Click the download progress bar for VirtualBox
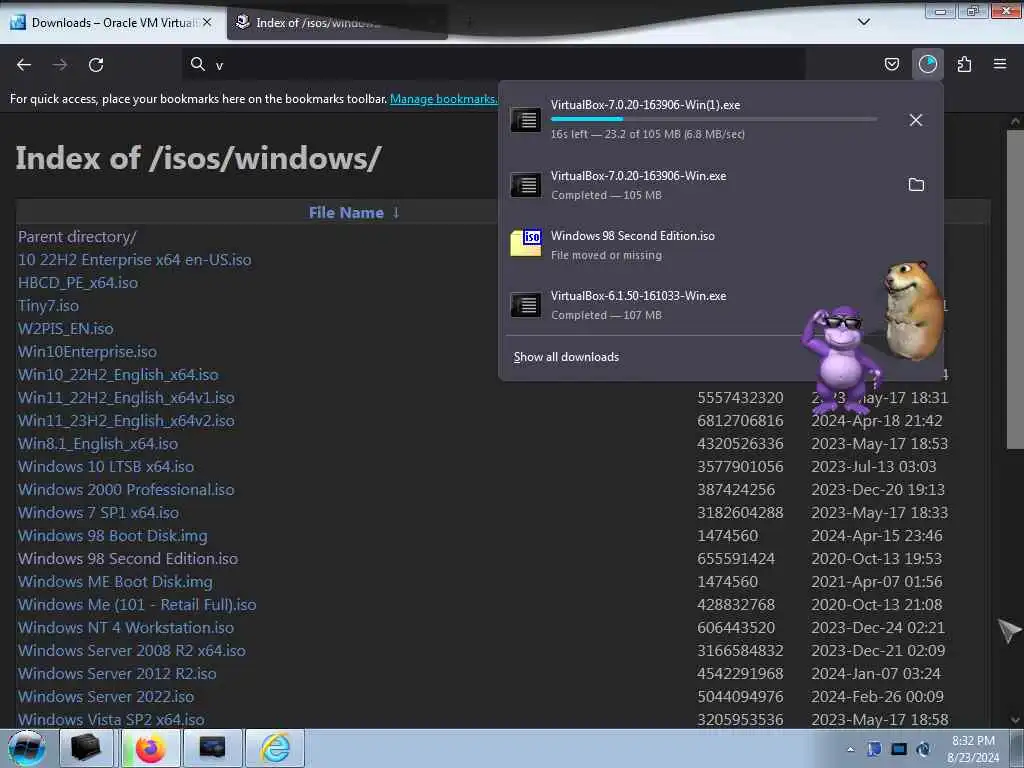This screenshot has height=768, width=1024. [x=714, y=119]
